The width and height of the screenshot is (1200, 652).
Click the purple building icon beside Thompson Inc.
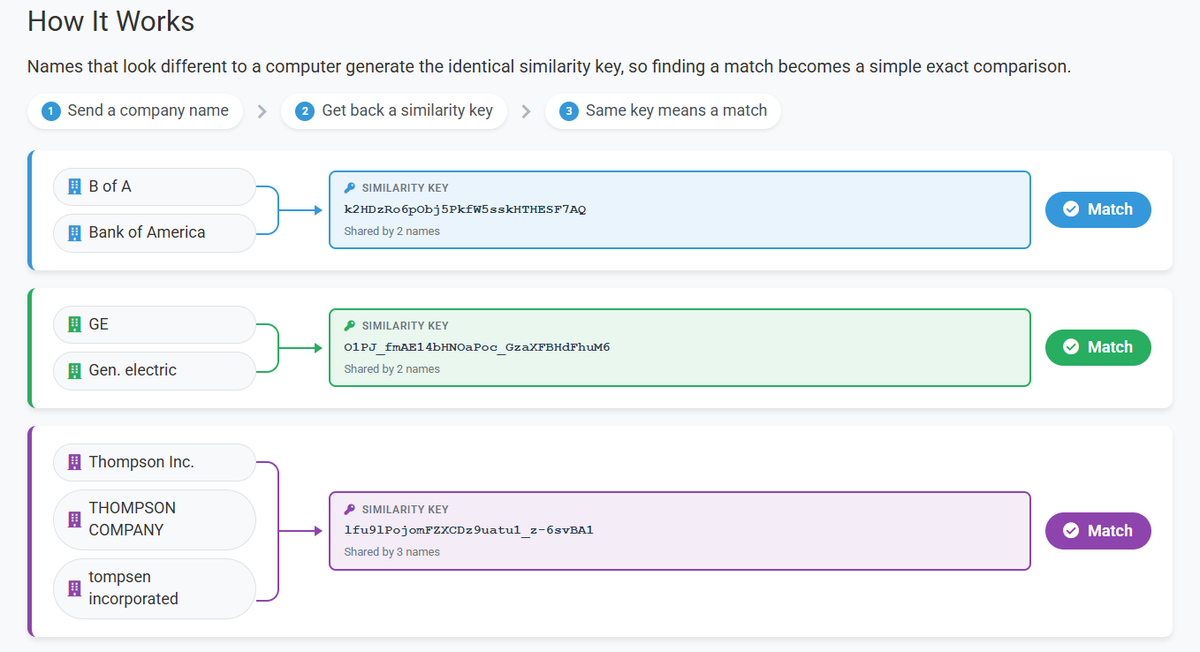coord(74,462)
